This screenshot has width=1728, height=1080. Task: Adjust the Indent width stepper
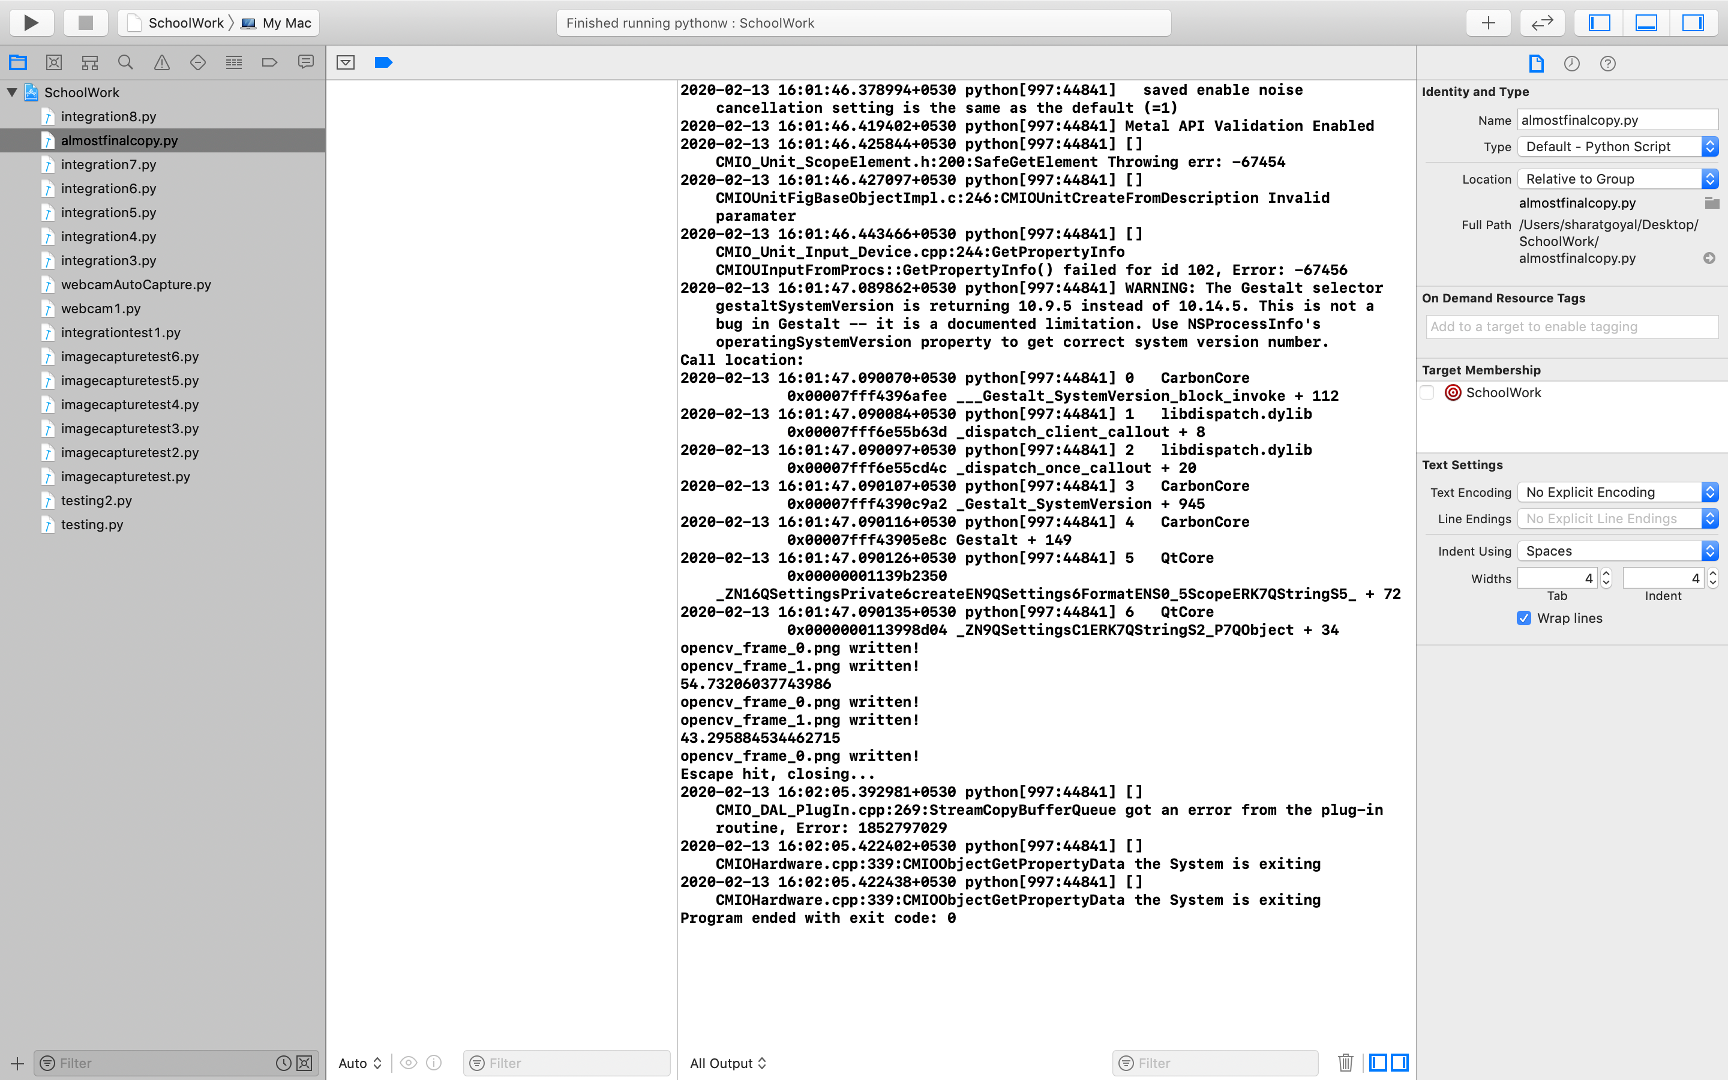pos(1713,578)
